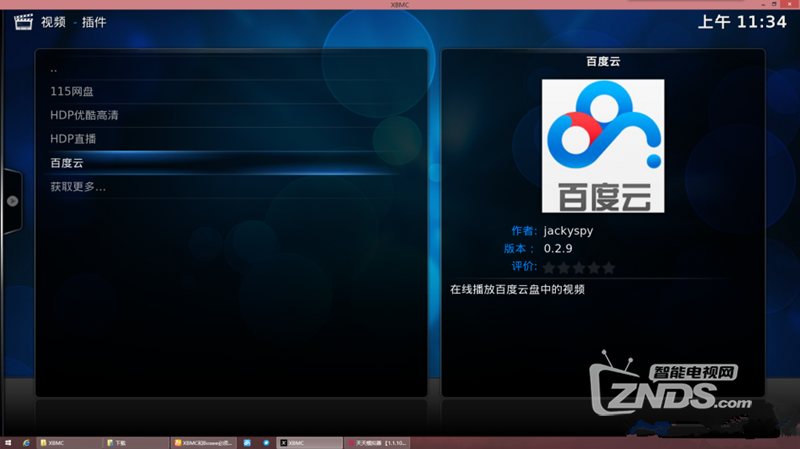
Task: Click the blue round taskbar icon
Action: 266,443
